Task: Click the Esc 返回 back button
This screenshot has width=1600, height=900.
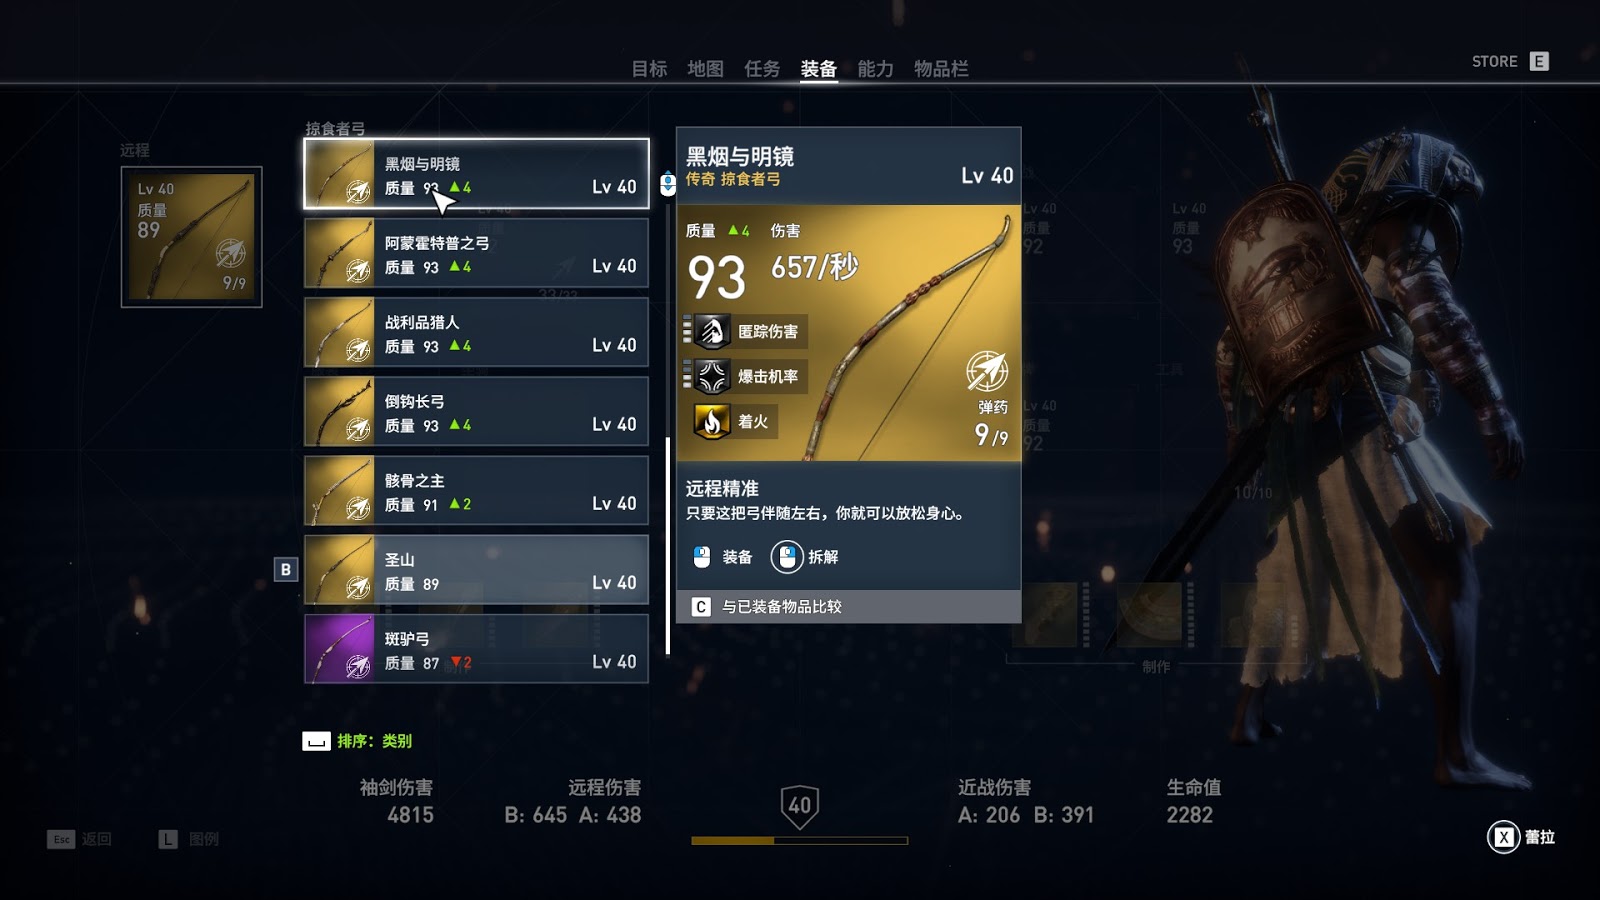Action: [x=79, y=839]
